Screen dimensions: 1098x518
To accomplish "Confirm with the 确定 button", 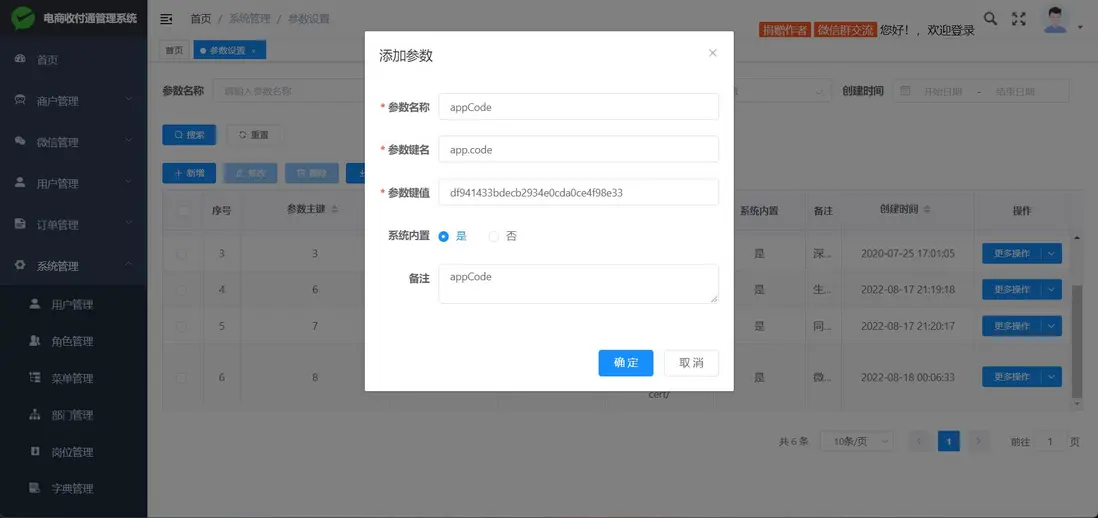I will [x=626, y=363].
